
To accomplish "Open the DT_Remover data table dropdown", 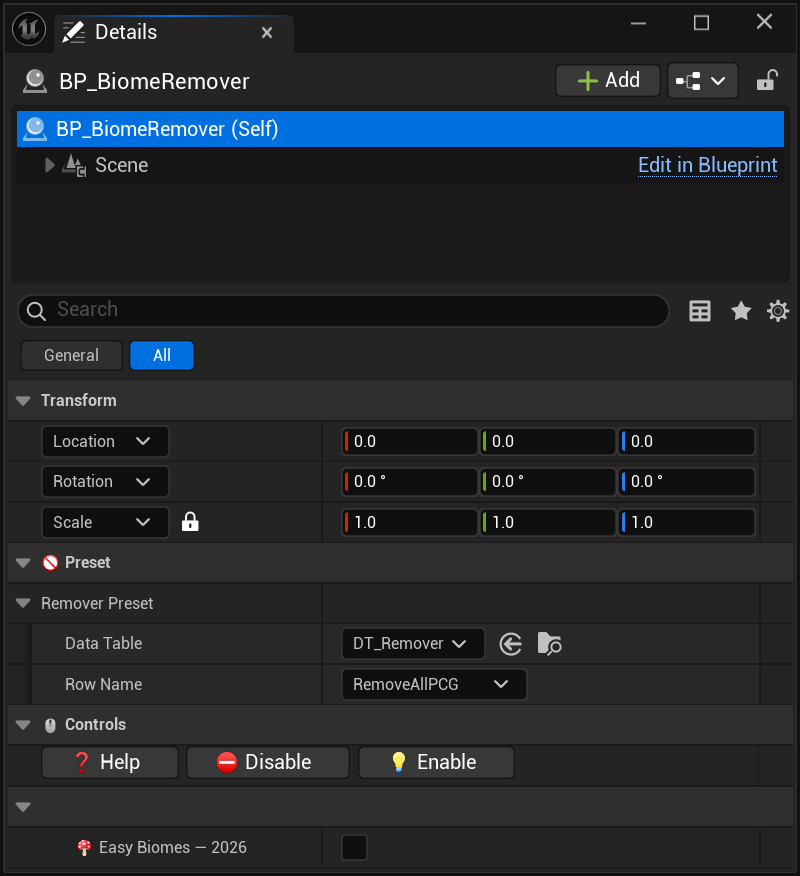I will click(413, 644).
